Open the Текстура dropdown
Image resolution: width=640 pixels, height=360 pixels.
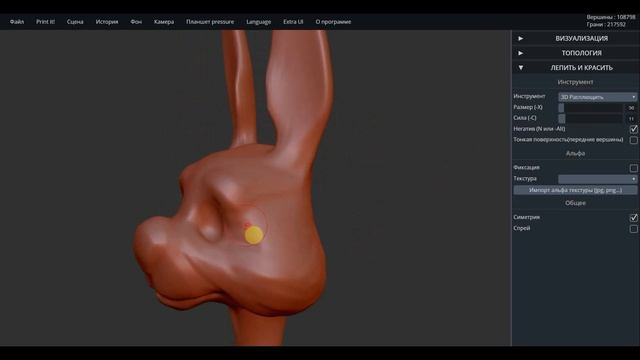tap(597, 179)
